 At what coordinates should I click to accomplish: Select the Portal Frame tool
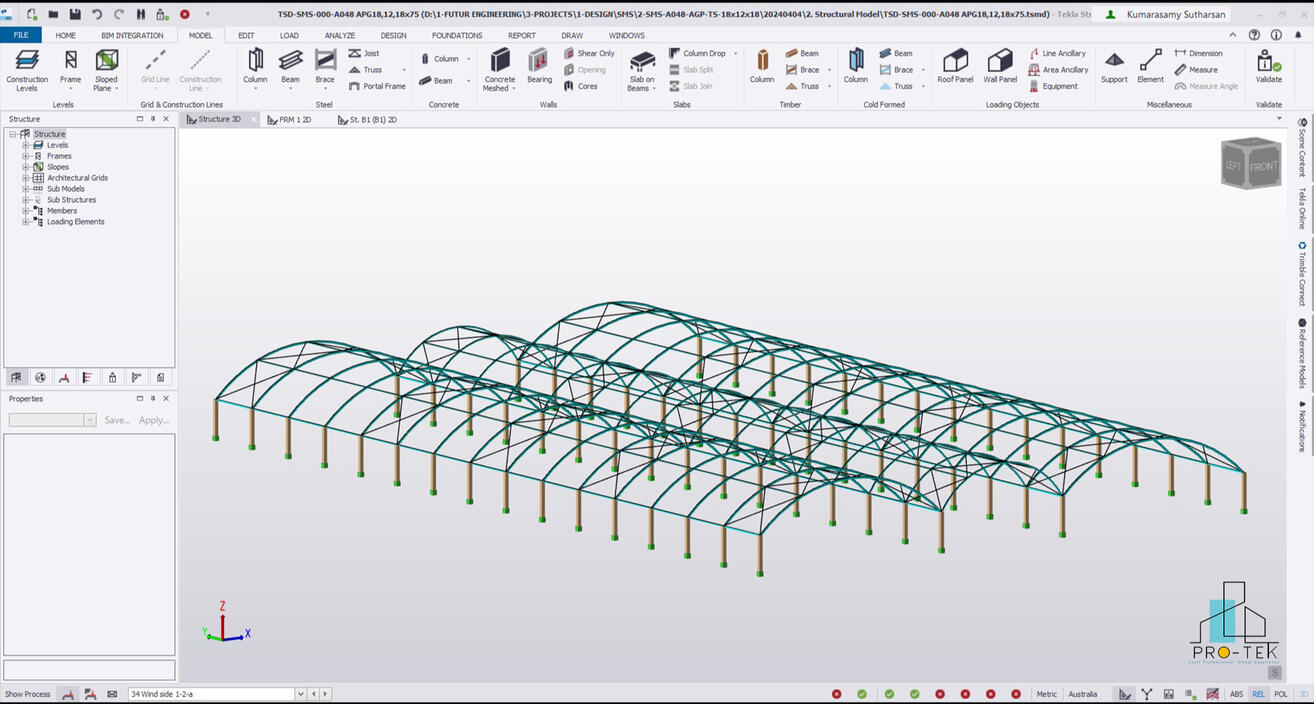377,86
